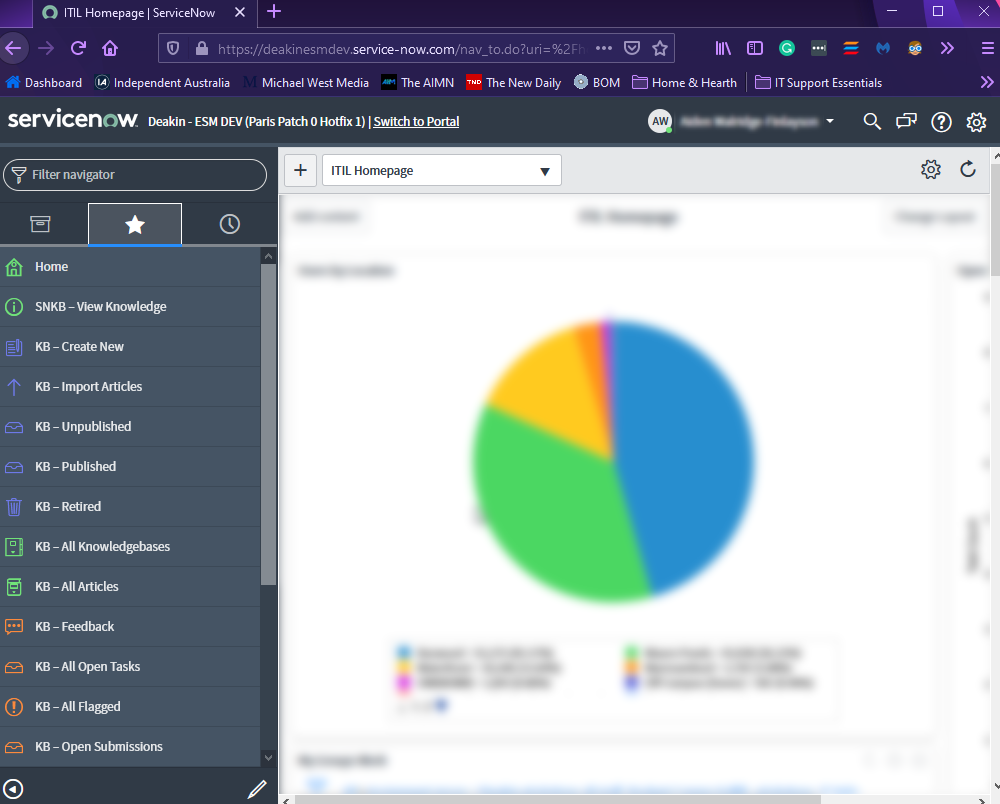
Task: Open Connect chat sidebar icon
Action: click(906, 121)
